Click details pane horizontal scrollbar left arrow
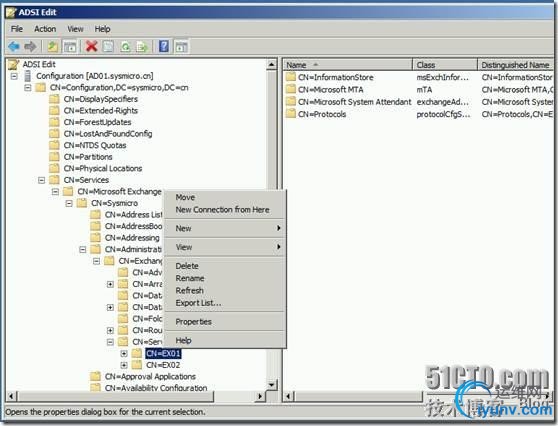 289,396
